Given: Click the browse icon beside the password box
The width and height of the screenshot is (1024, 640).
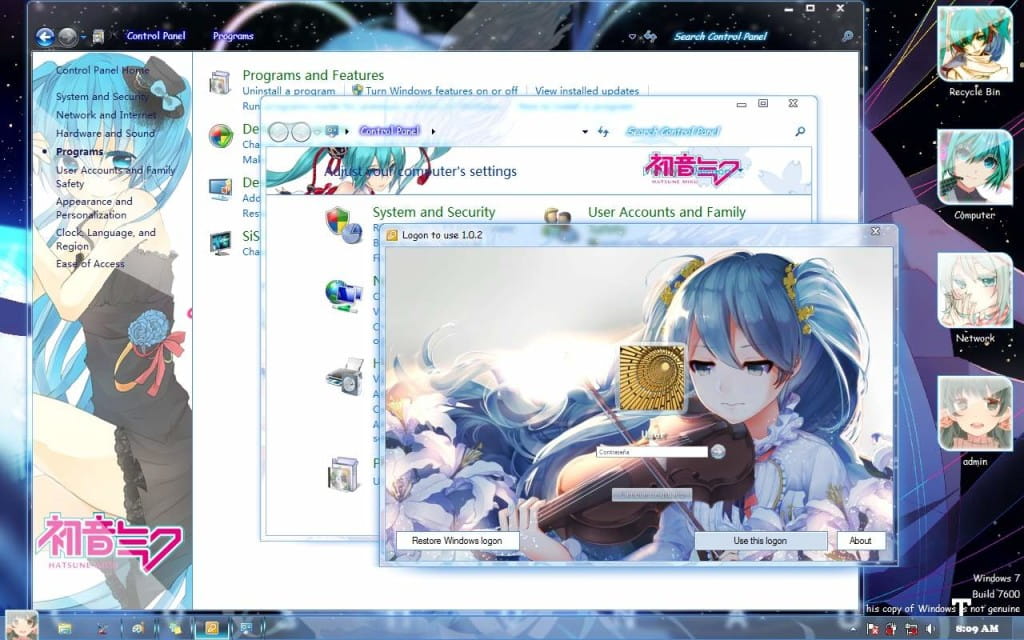Looking at the screenshot, I should pyautogui.click(x=717, y=452).
